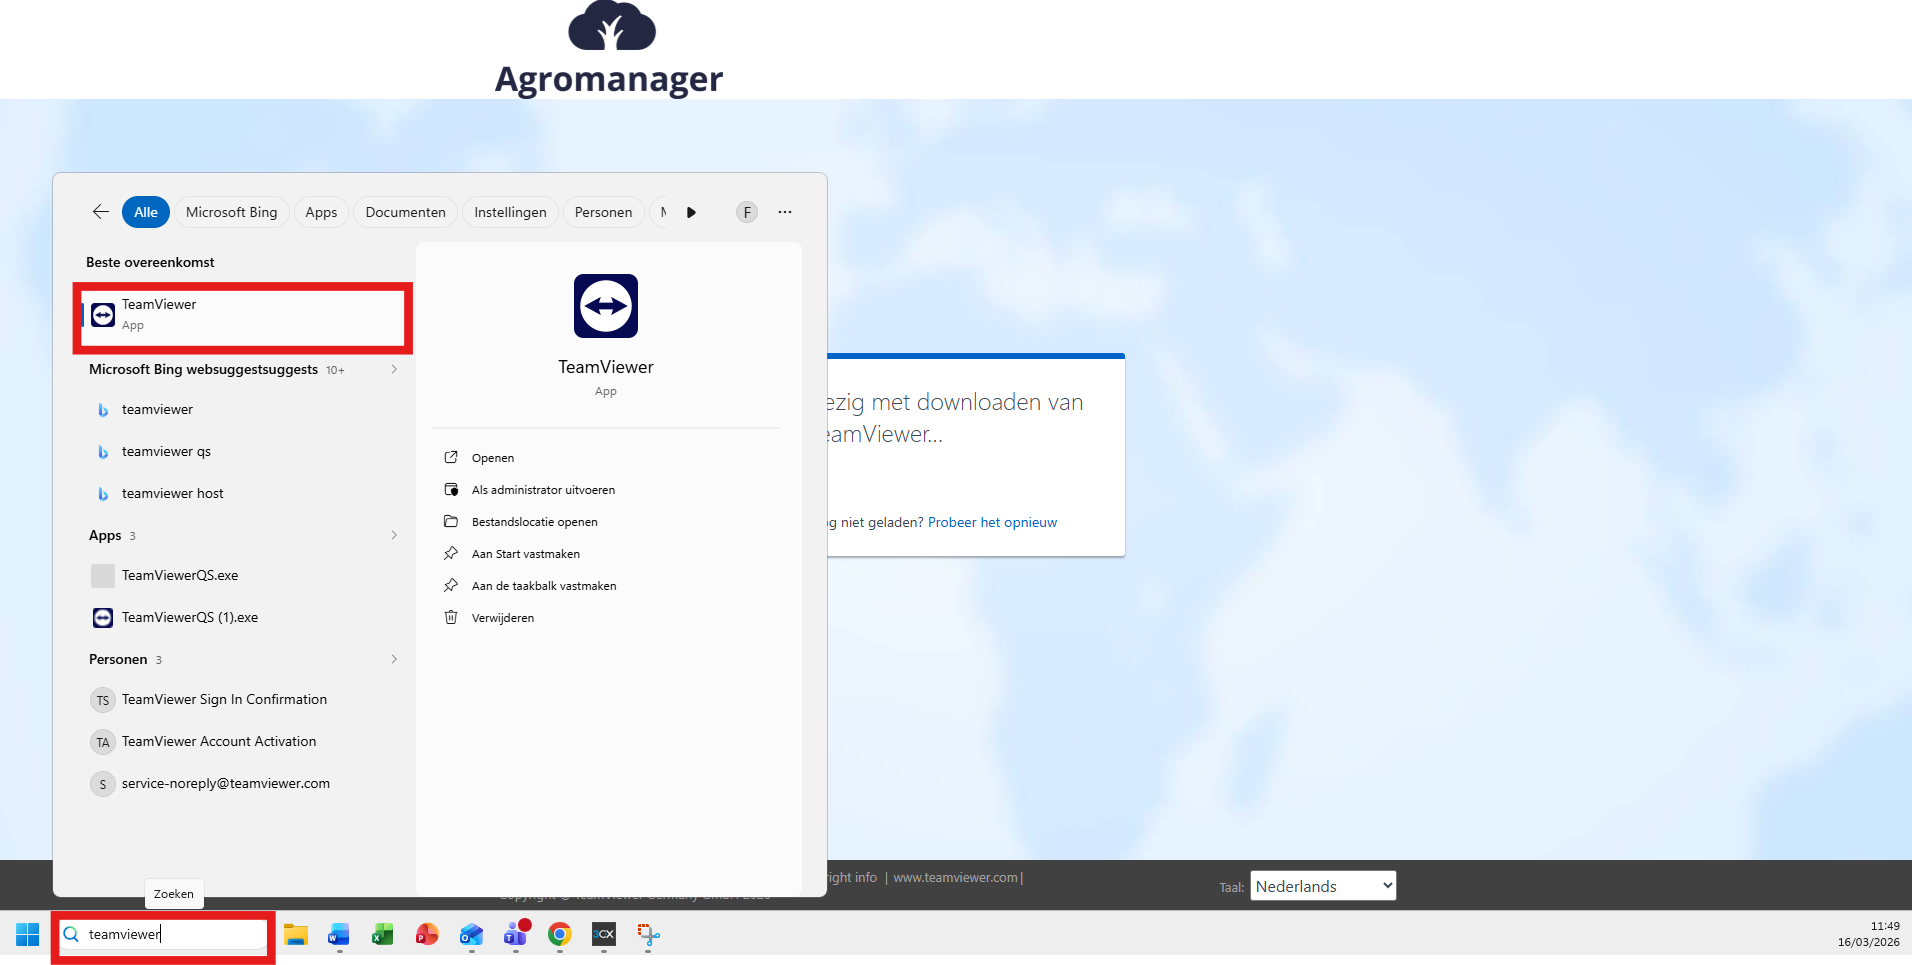Click the large TeamViewer icon in preview pane

(x=606, y=306)
